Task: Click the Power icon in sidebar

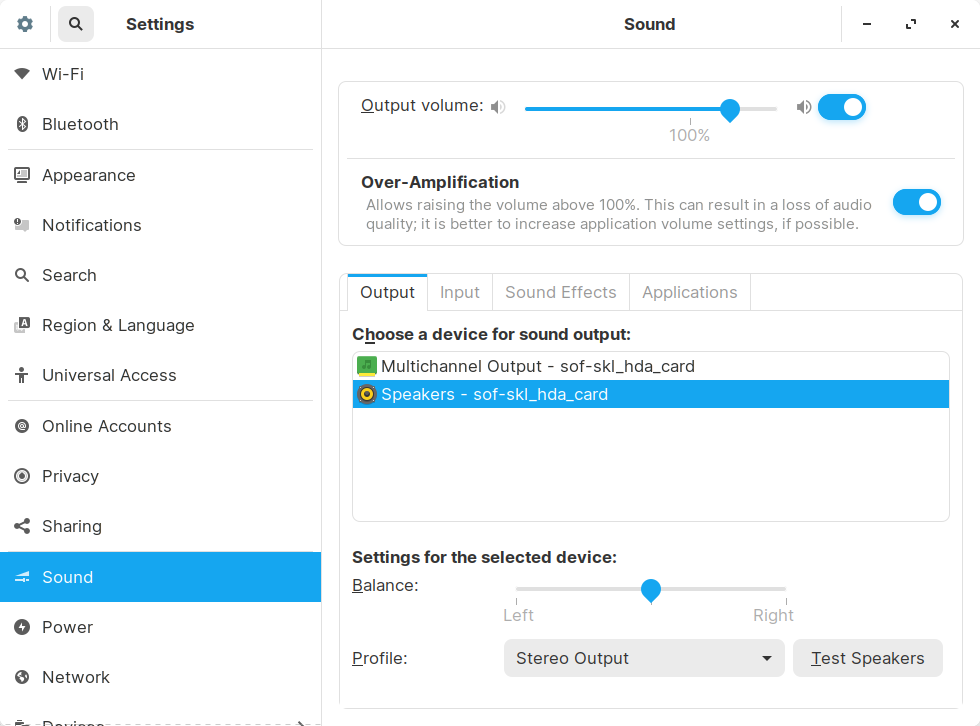Action: point(22,627)
